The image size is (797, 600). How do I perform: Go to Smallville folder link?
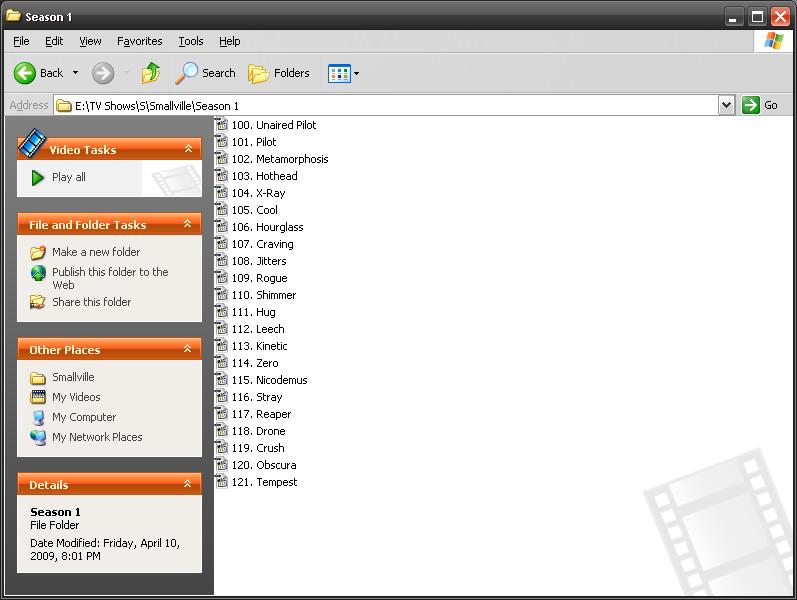(x=73, y=377)
